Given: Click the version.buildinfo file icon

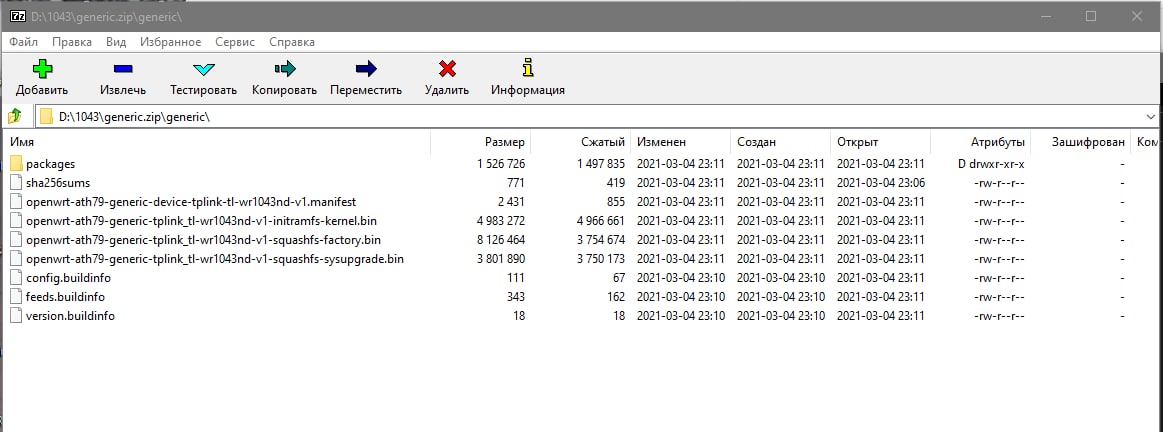Looking at the screenshot, I should [16, 315].
